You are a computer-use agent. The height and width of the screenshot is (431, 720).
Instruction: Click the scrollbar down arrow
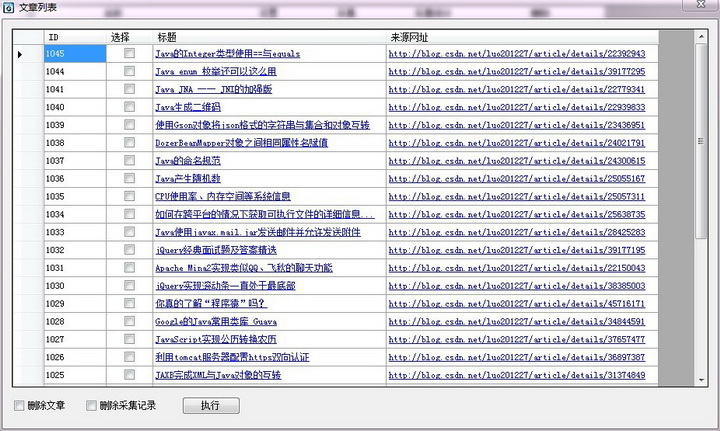coord(701,380)
